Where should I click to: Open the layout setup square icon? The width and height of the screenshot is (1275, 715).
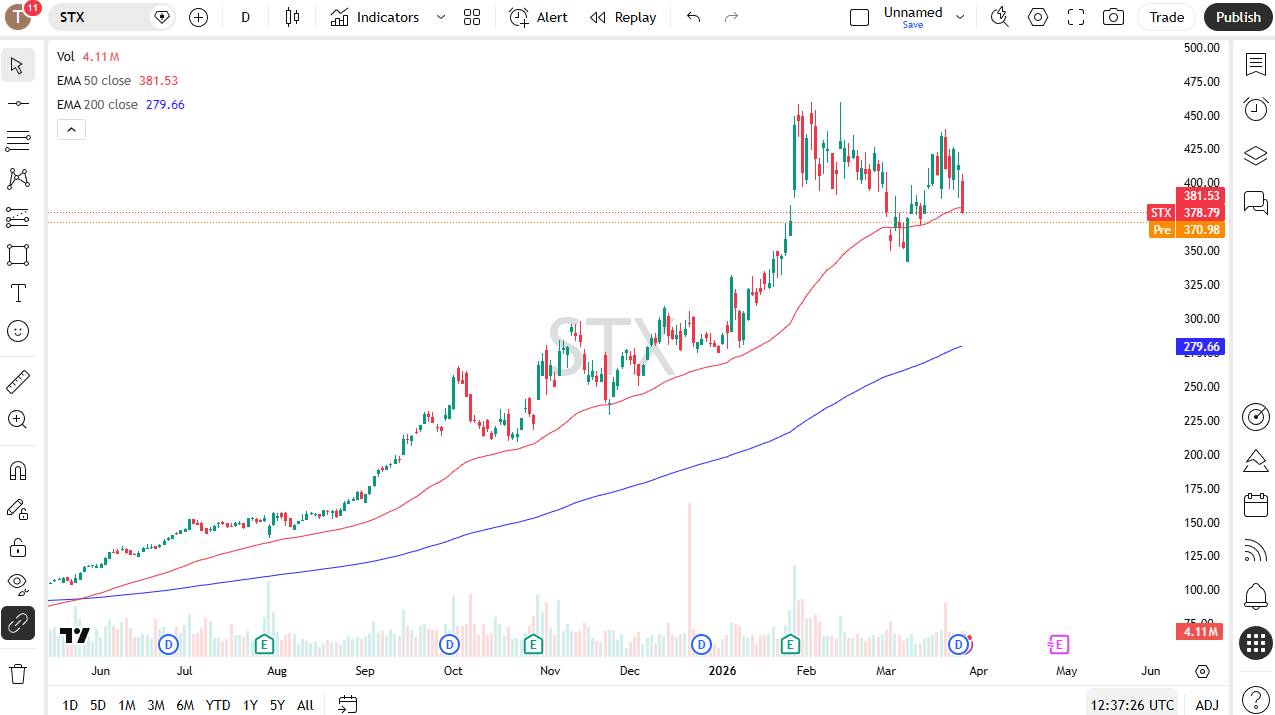(859, 17)
